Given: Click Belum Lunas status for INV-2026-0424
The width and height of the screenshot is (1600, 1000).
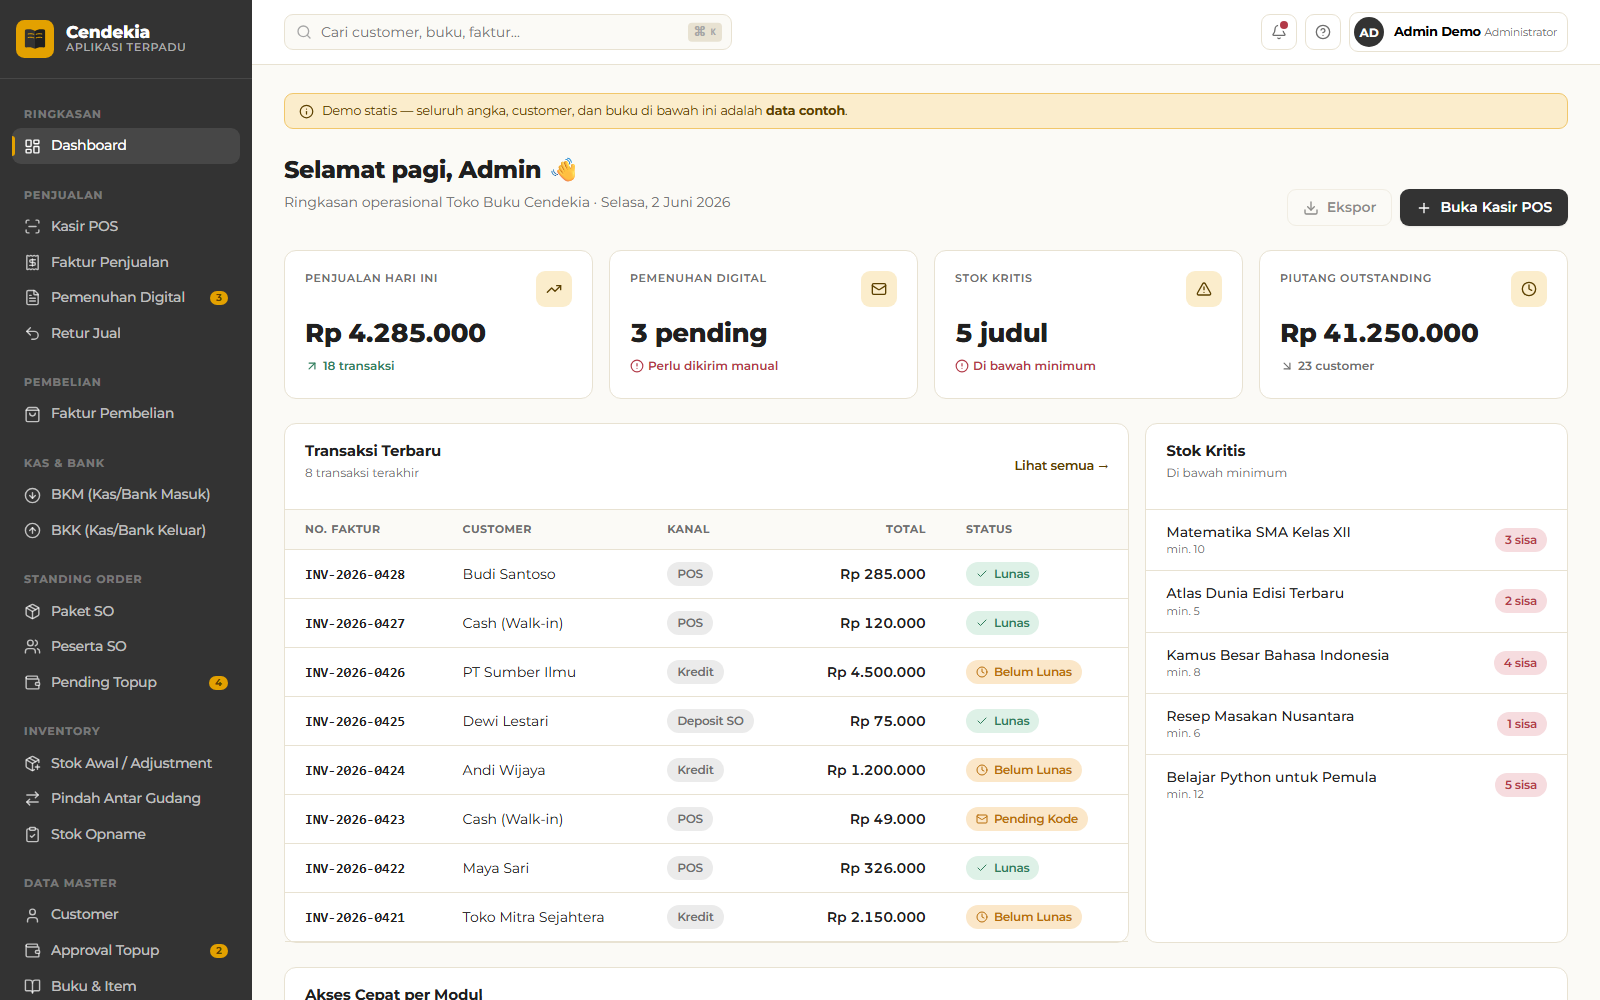Looking at the screenshot, I should point(1023,770).
